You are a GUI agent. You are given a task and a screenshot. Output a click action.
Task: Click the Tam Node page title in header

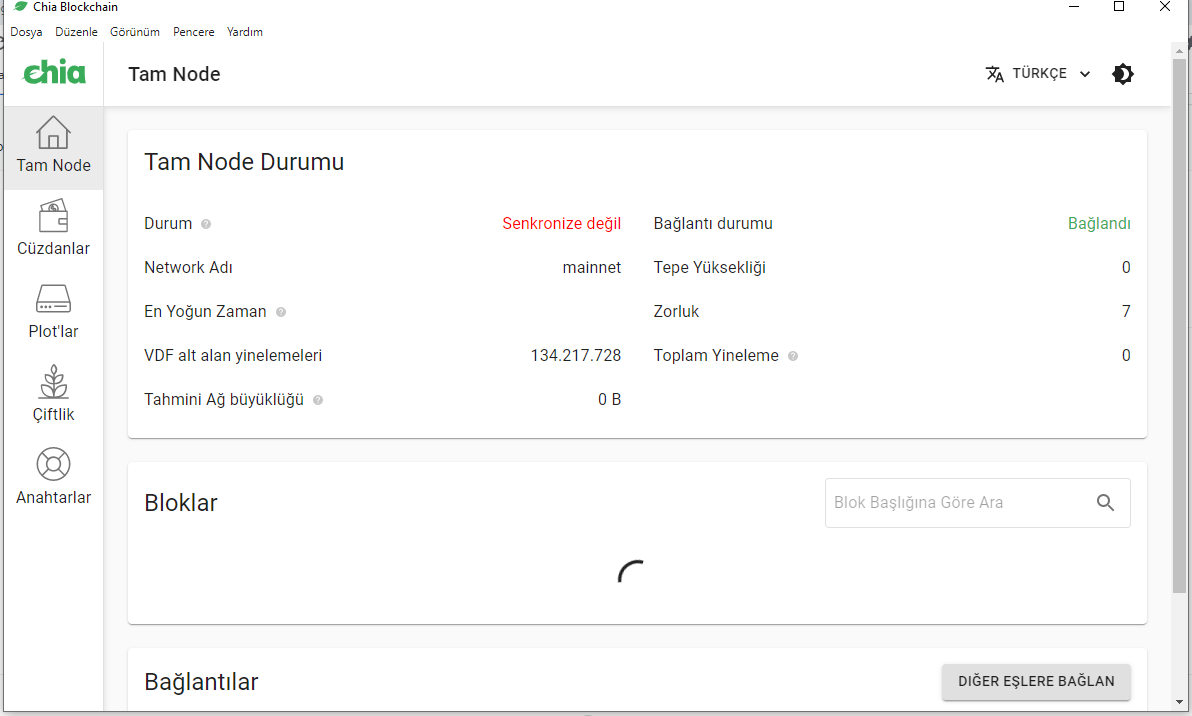pyautogui.click(x=174, y=74)
